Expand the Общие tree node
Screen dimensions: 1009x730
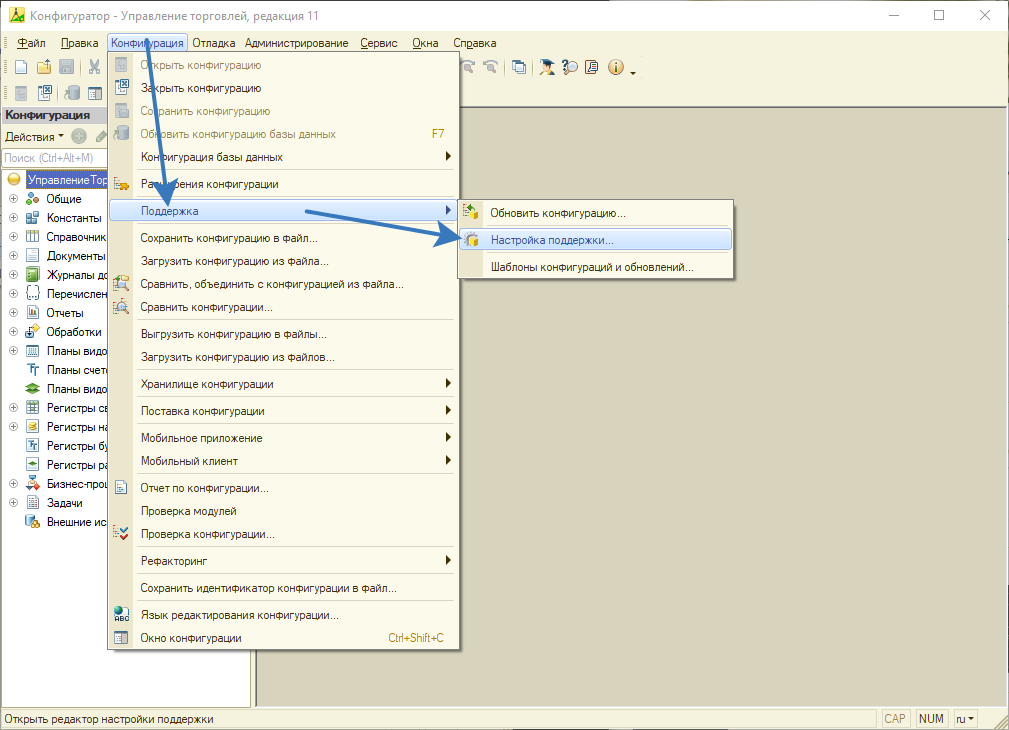14,199
